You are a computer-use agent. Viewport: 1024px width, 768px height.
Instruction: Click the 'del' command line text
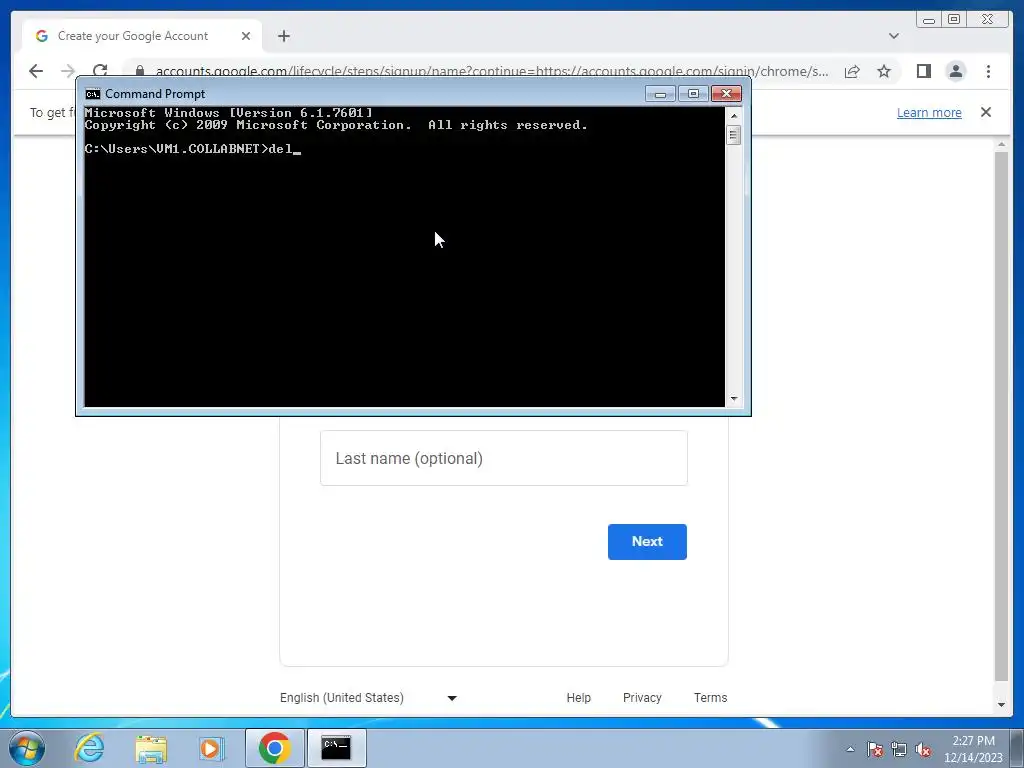[280, 149]
